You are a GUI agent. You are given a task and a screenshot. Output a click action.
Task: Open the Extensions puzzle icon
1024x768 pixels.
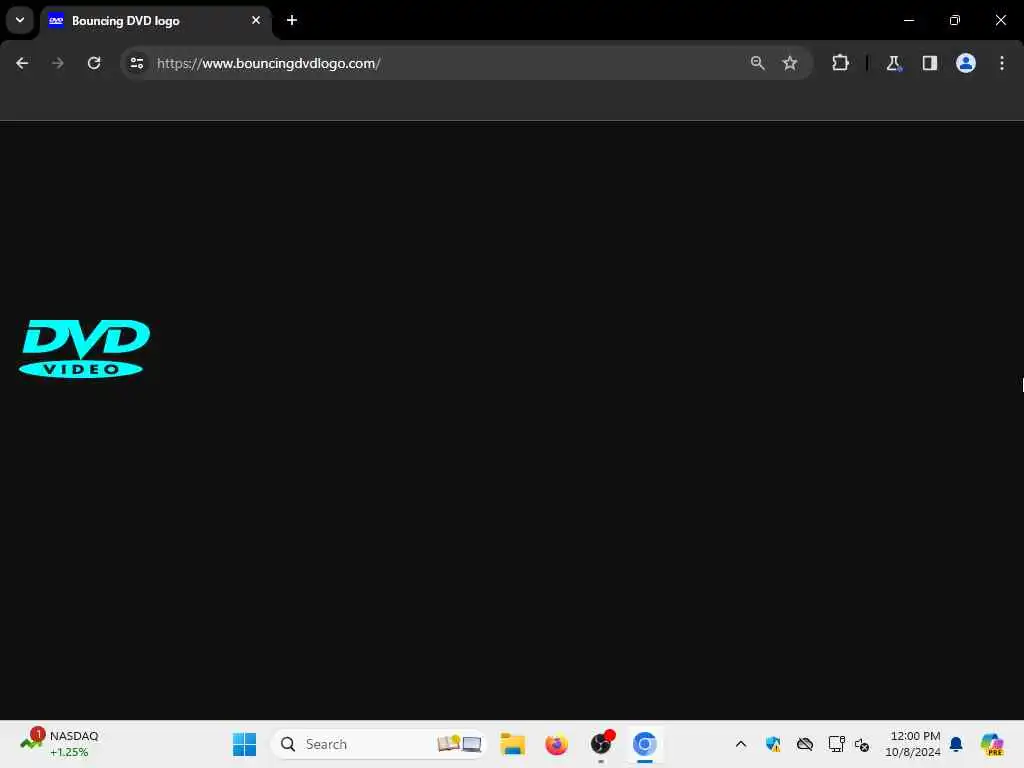click(x=840, y=63)
